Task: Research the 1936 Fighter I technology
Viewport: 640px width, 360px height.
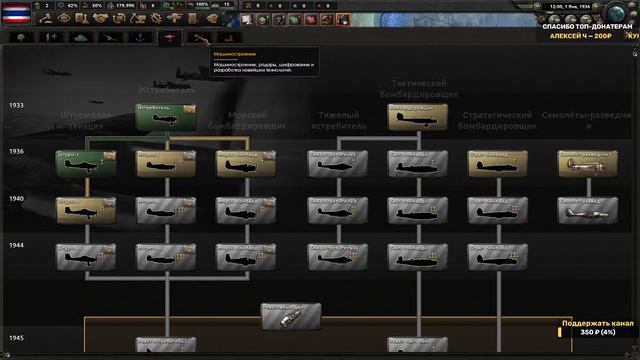Action: pos(166,164)
